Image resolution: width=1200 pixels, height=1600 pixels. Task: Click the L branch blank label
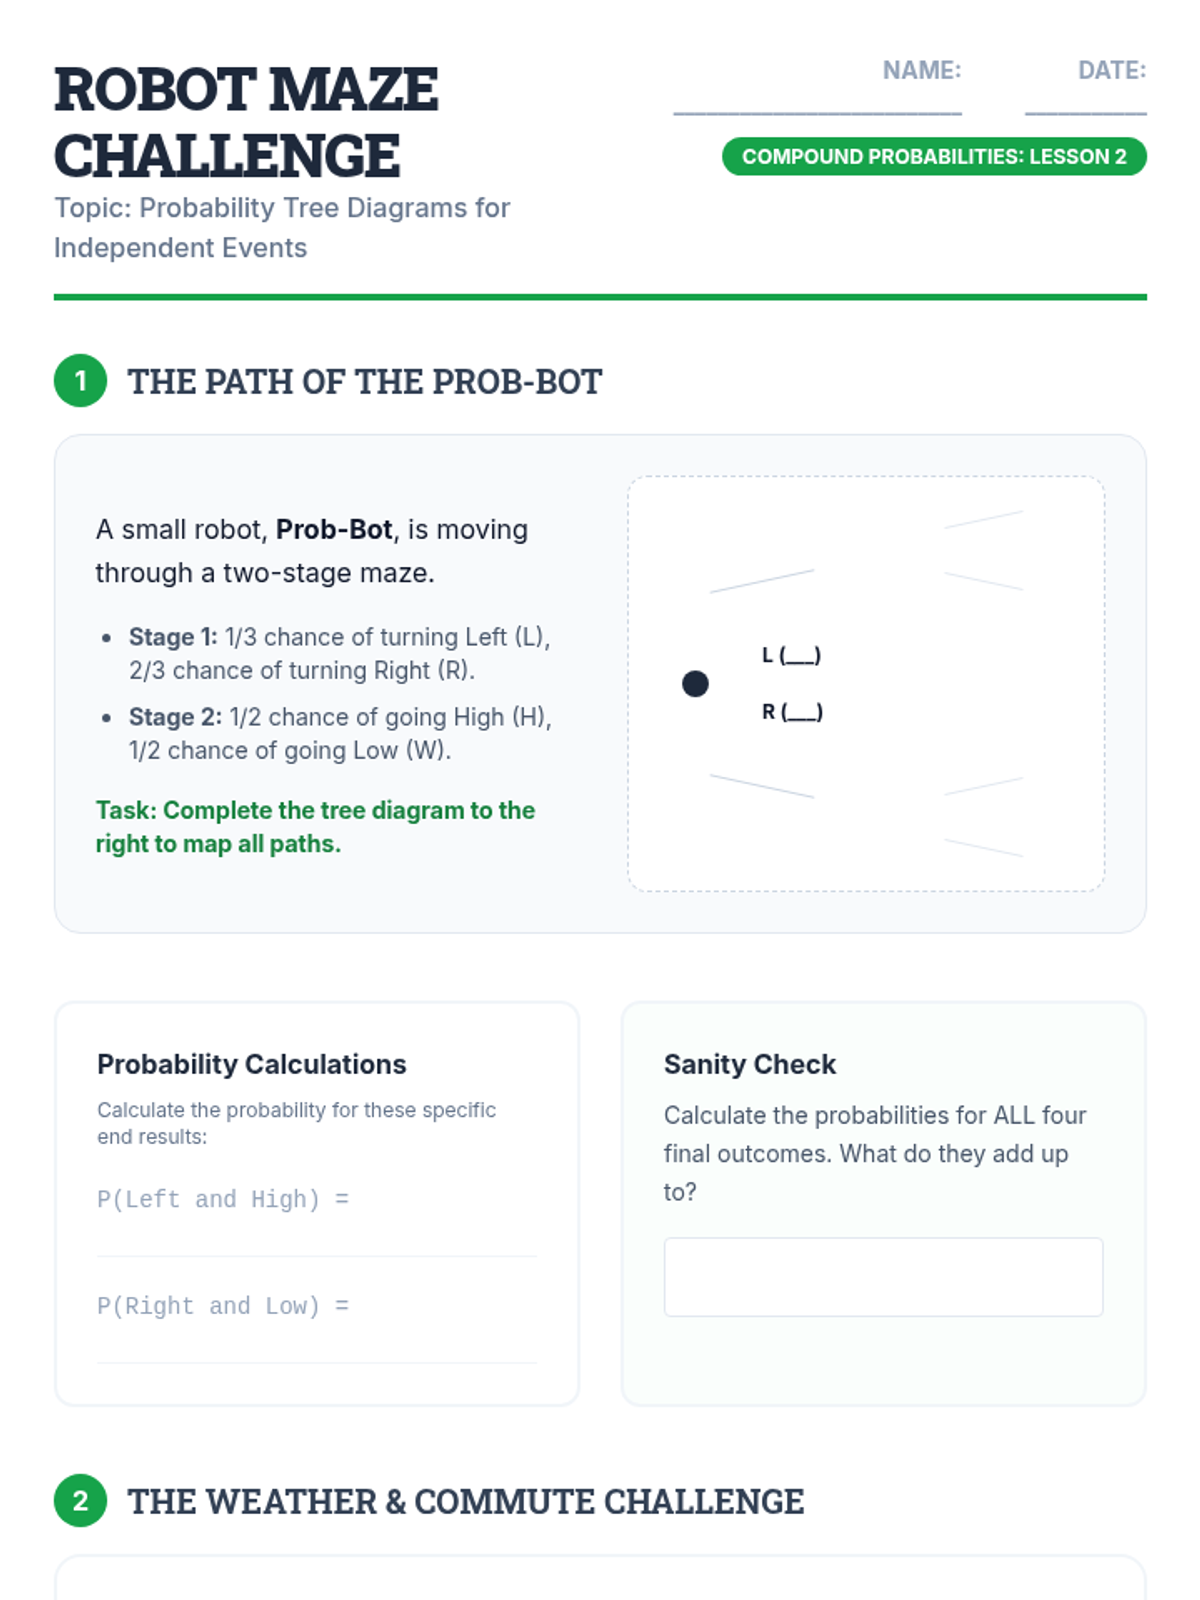pos(791,656)
